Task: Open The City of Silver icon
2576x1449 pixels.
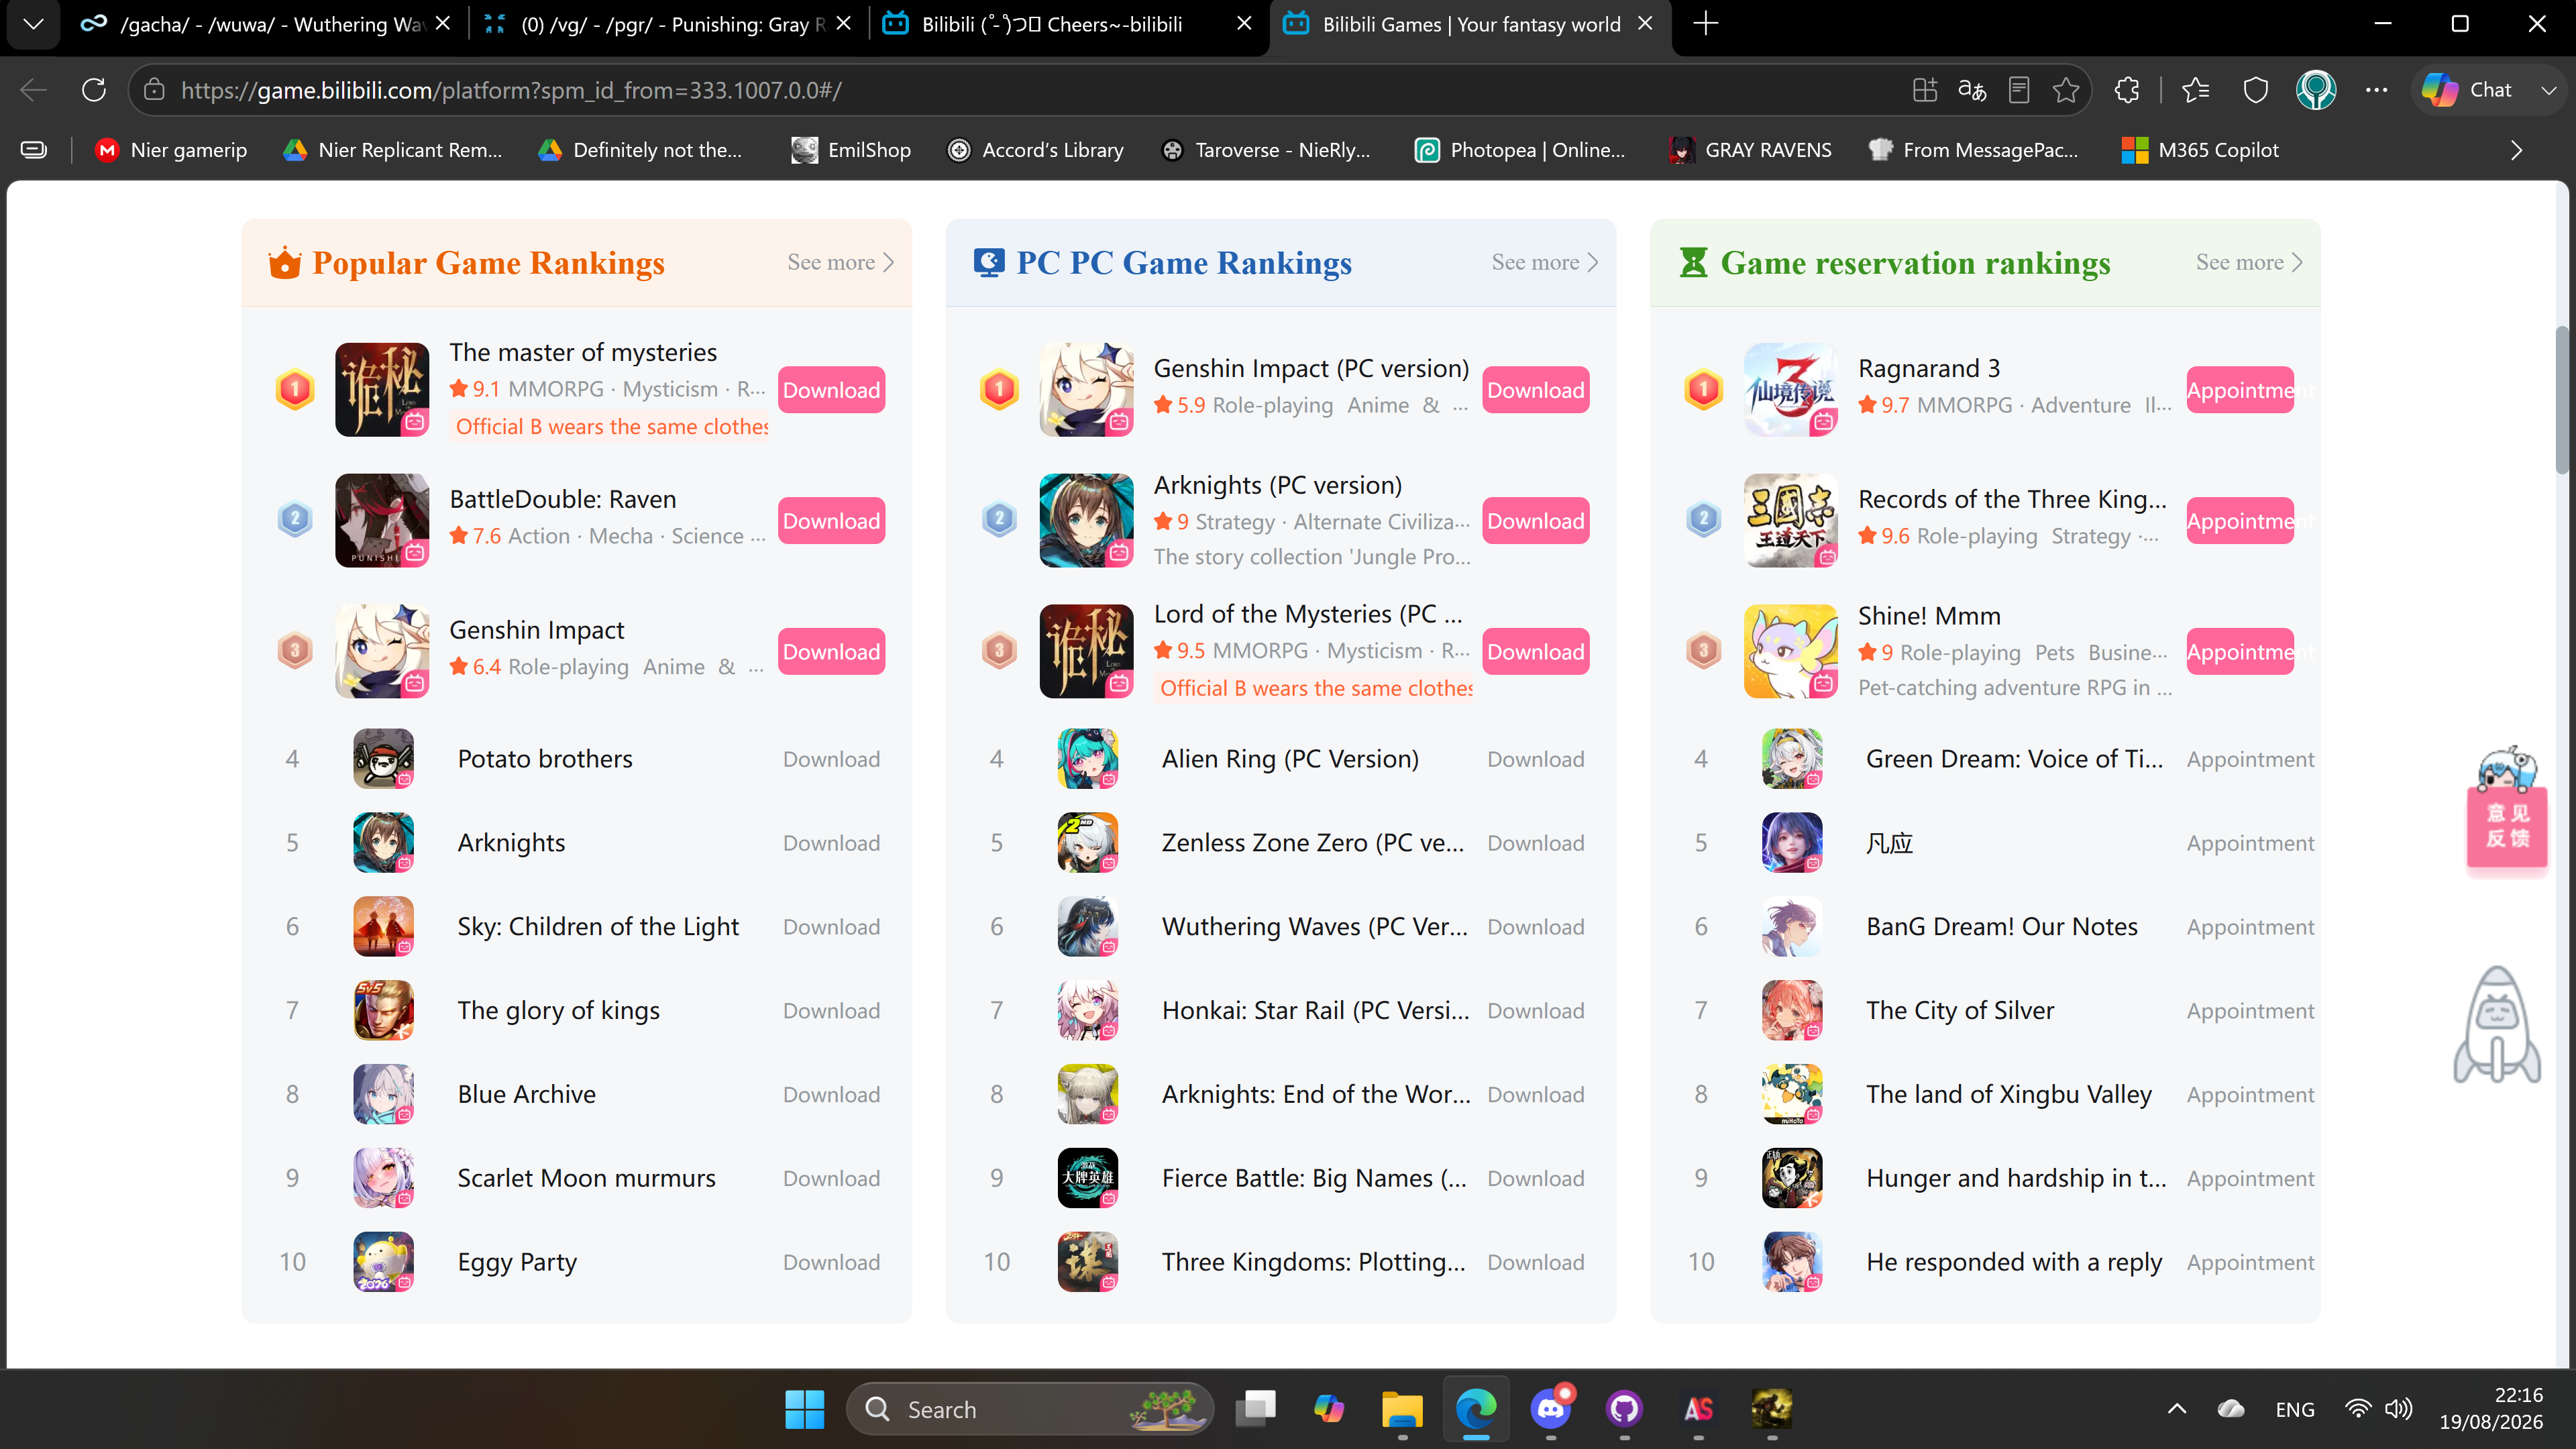Action: tap(1792, 1011)
